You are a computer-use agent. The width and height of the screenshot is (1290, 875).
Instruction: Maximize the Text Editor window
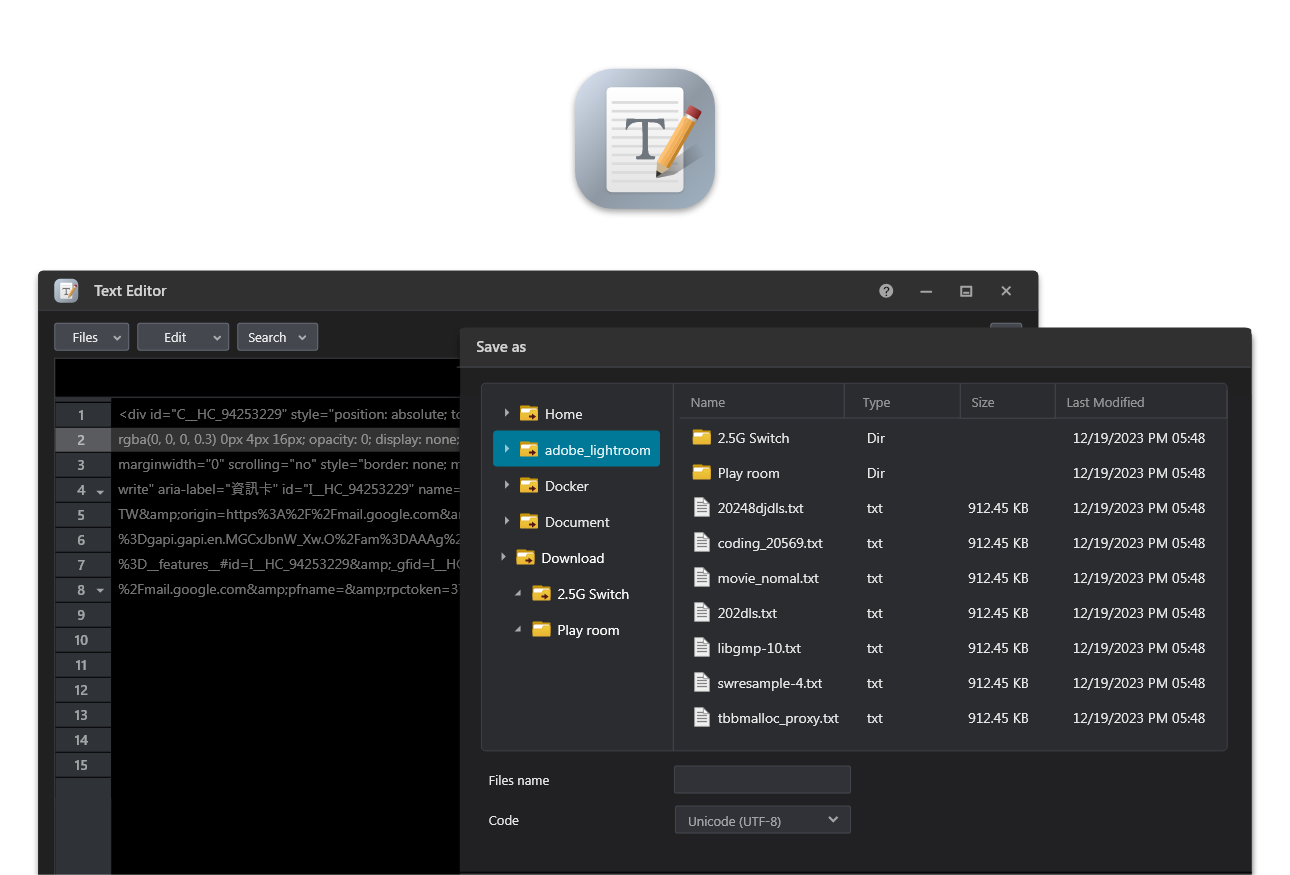pos(966,291)
